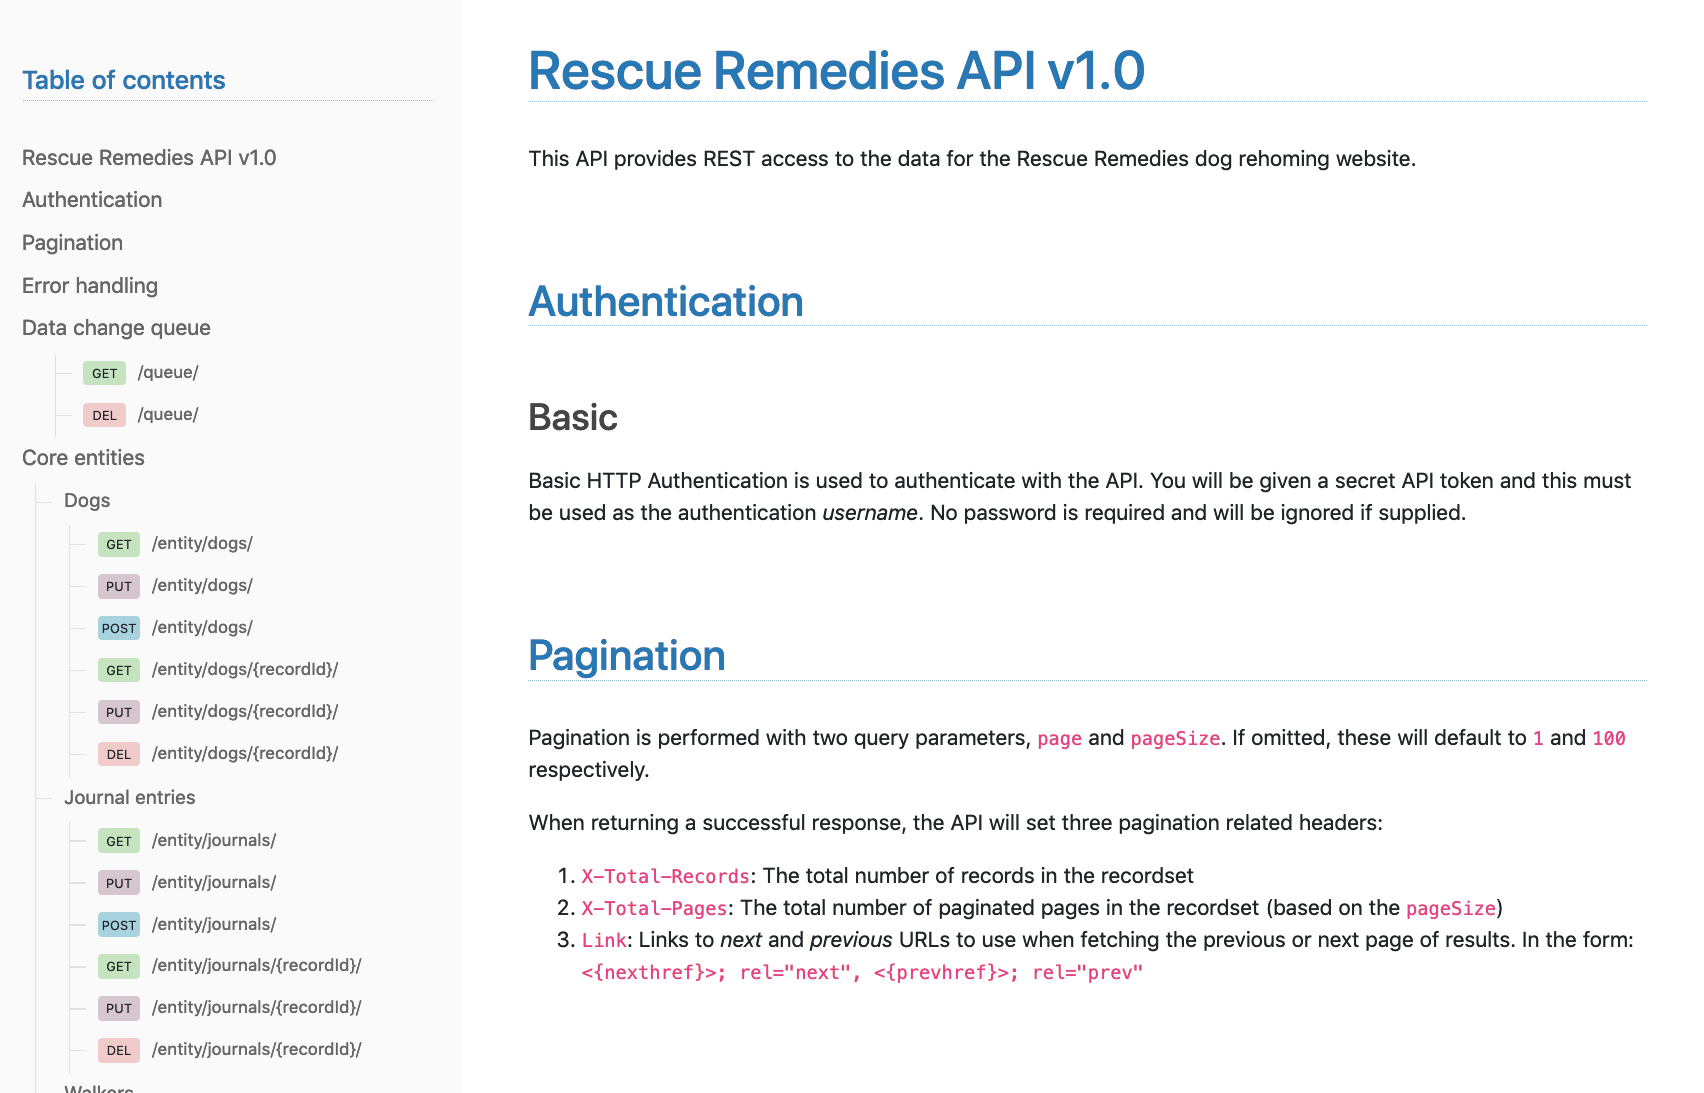Select the Dogs group in the sidebar
The width and height of the screenshot is (1704, 1093).
pos(87,501)
